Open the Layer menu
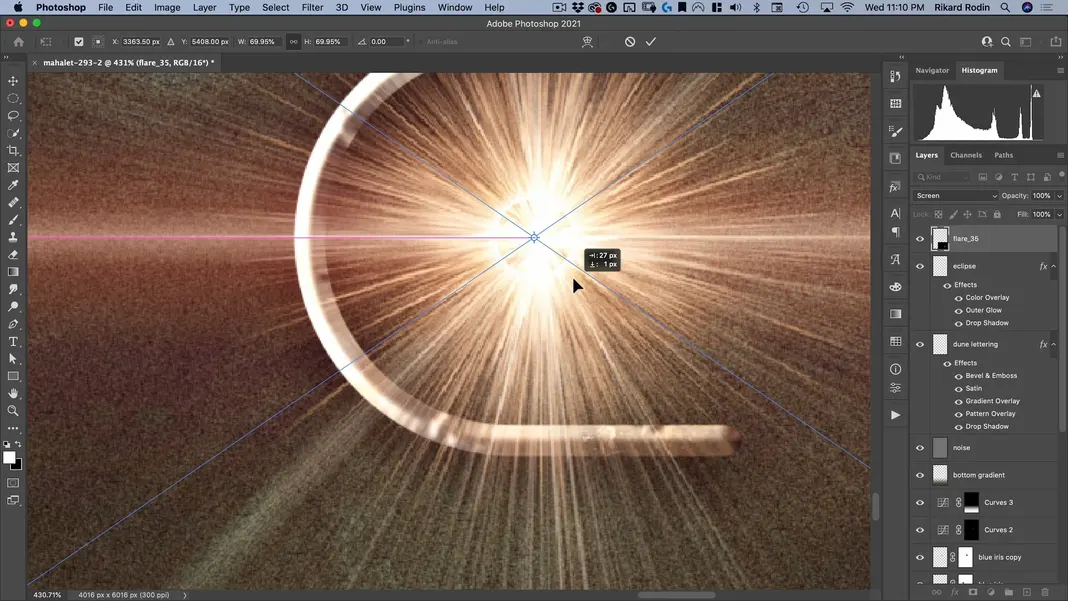Screen dimensions: 1068x601 [204, 7]
